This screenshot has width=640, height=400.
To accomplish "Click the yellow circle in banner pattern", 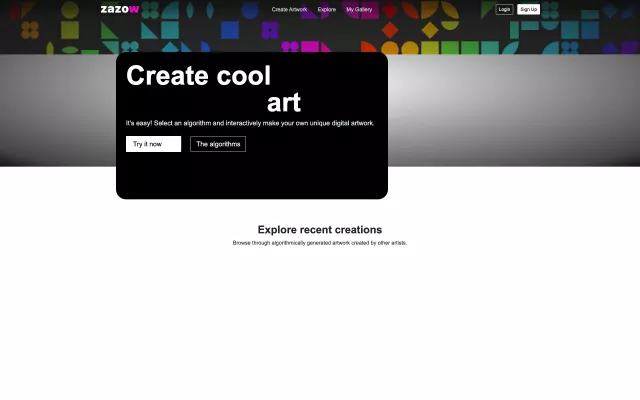I will click(69, 9).
